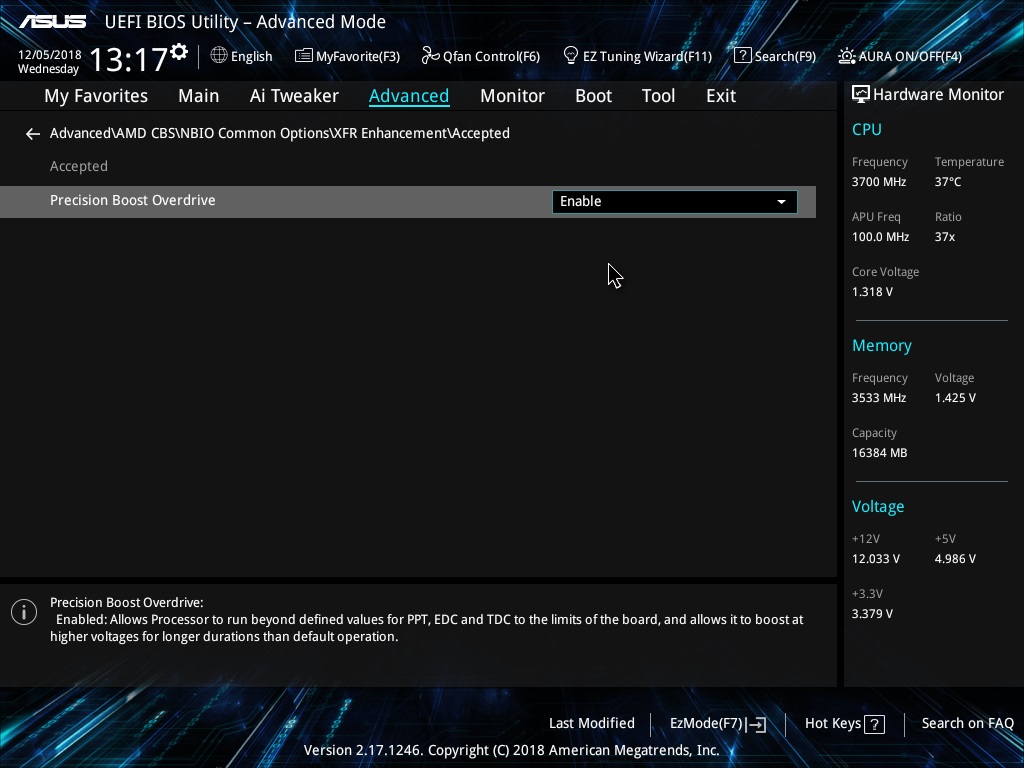1024x768 pixels.
Task: Click the clock settings gear icon
Action: 179,51
